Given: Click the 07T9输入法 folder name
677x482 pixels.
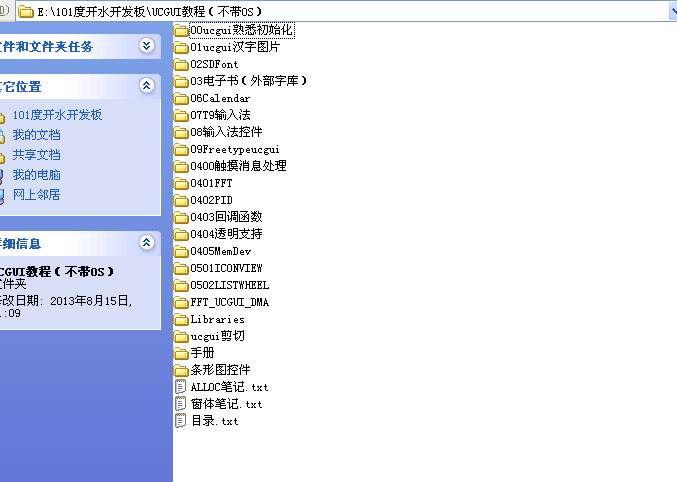Looking at the screenshot, I should pyautogui.click(x=220, y=115).
